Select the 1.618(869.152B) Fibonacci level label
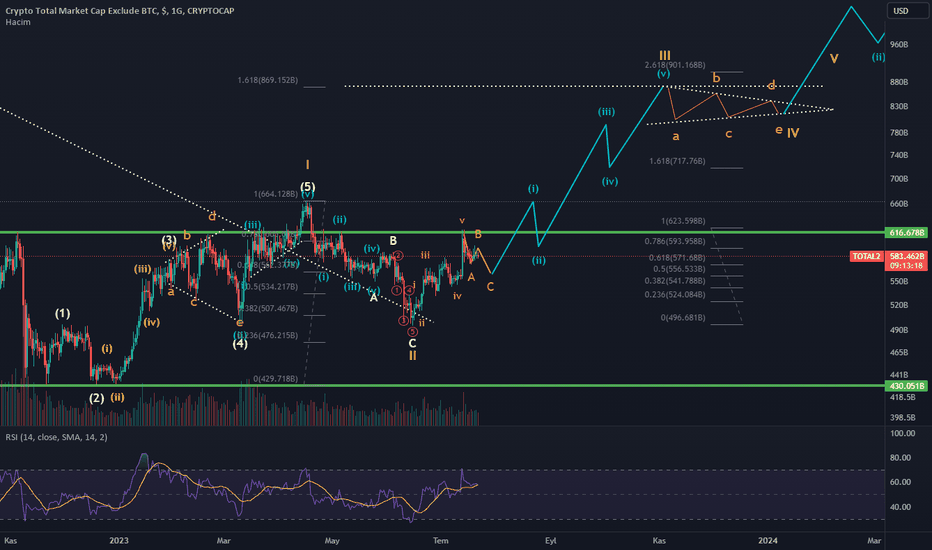This screenshot has width=932, height=550. 267,80
